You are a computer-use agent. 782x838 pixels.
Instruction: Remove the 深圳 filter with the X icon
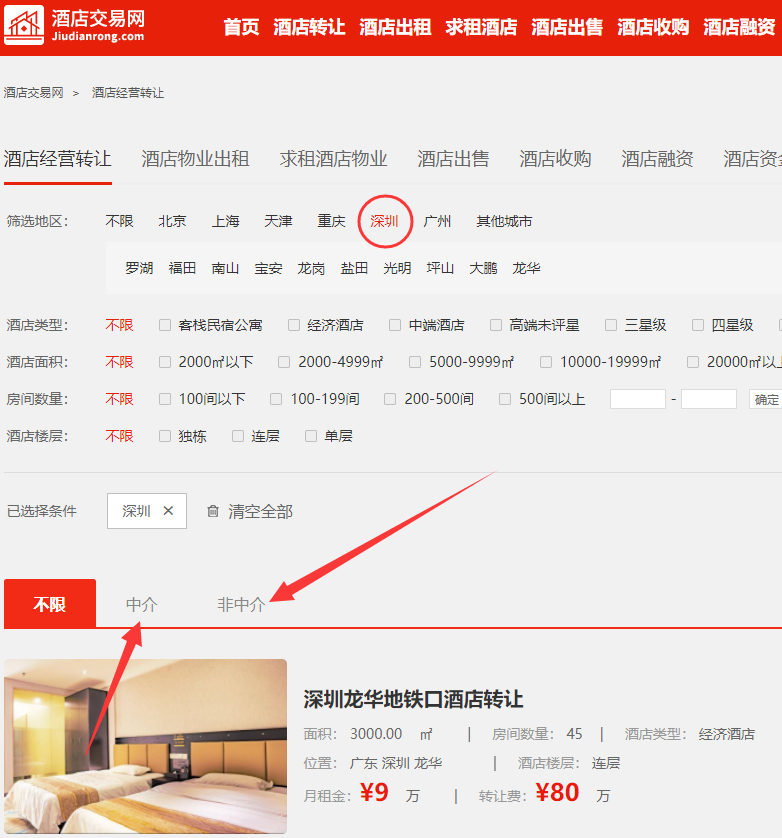pyautogui.click(x=168, y=511)
